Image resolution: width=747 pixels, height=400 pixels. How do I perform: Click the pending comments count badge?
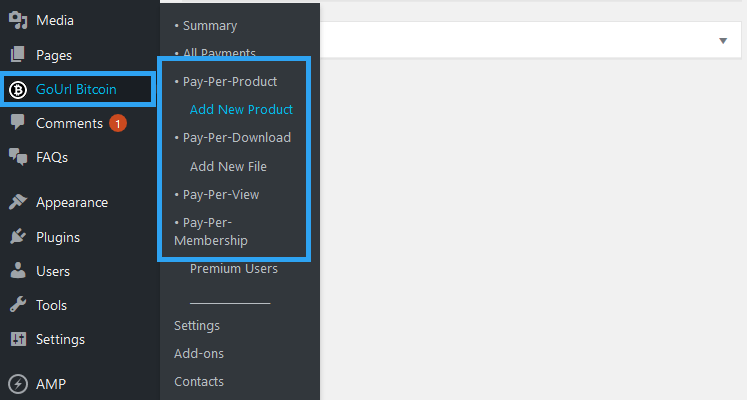click(x=117, y=123)
